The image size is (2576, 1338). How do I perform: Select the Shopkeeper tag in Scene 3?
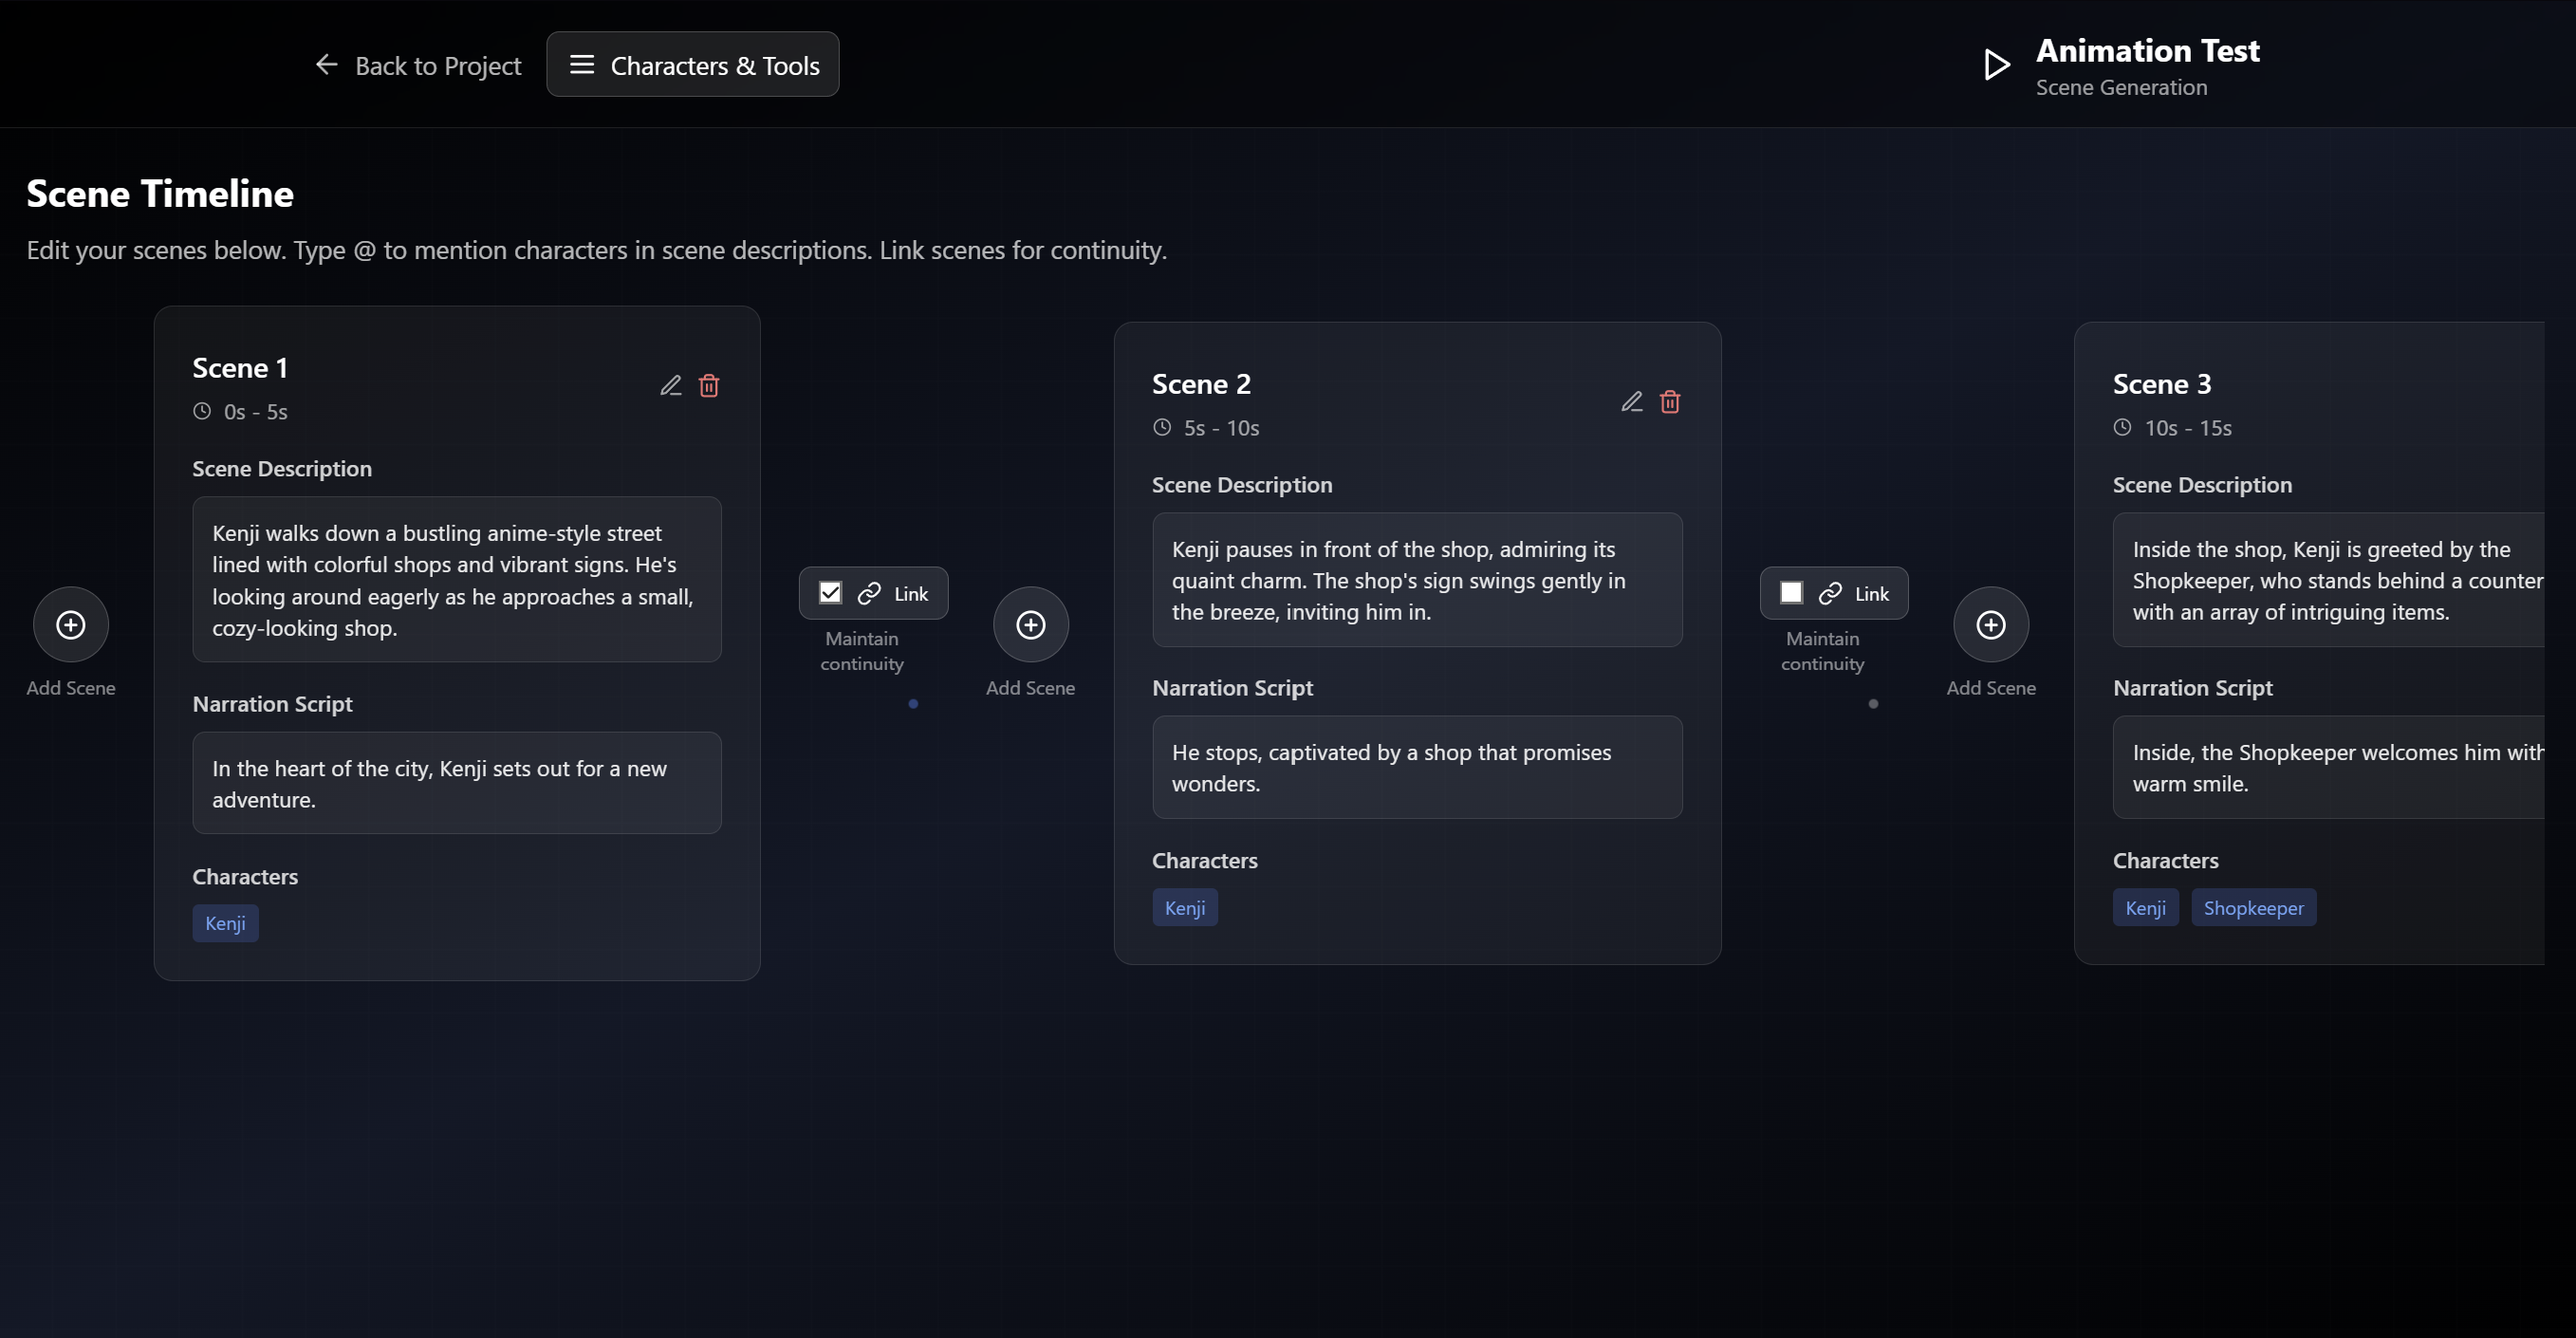click(x=2253, y=907)
